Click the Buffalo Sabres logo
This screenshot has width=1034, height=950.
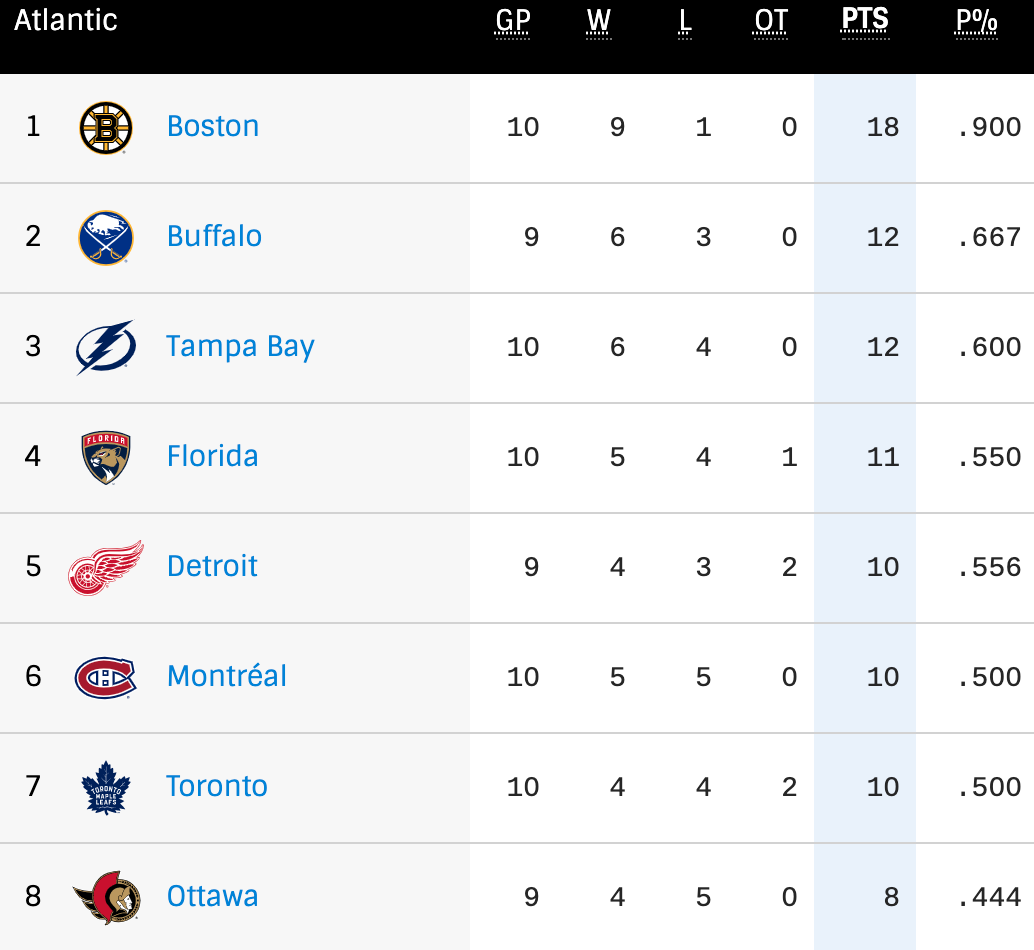tap(106, 238)
